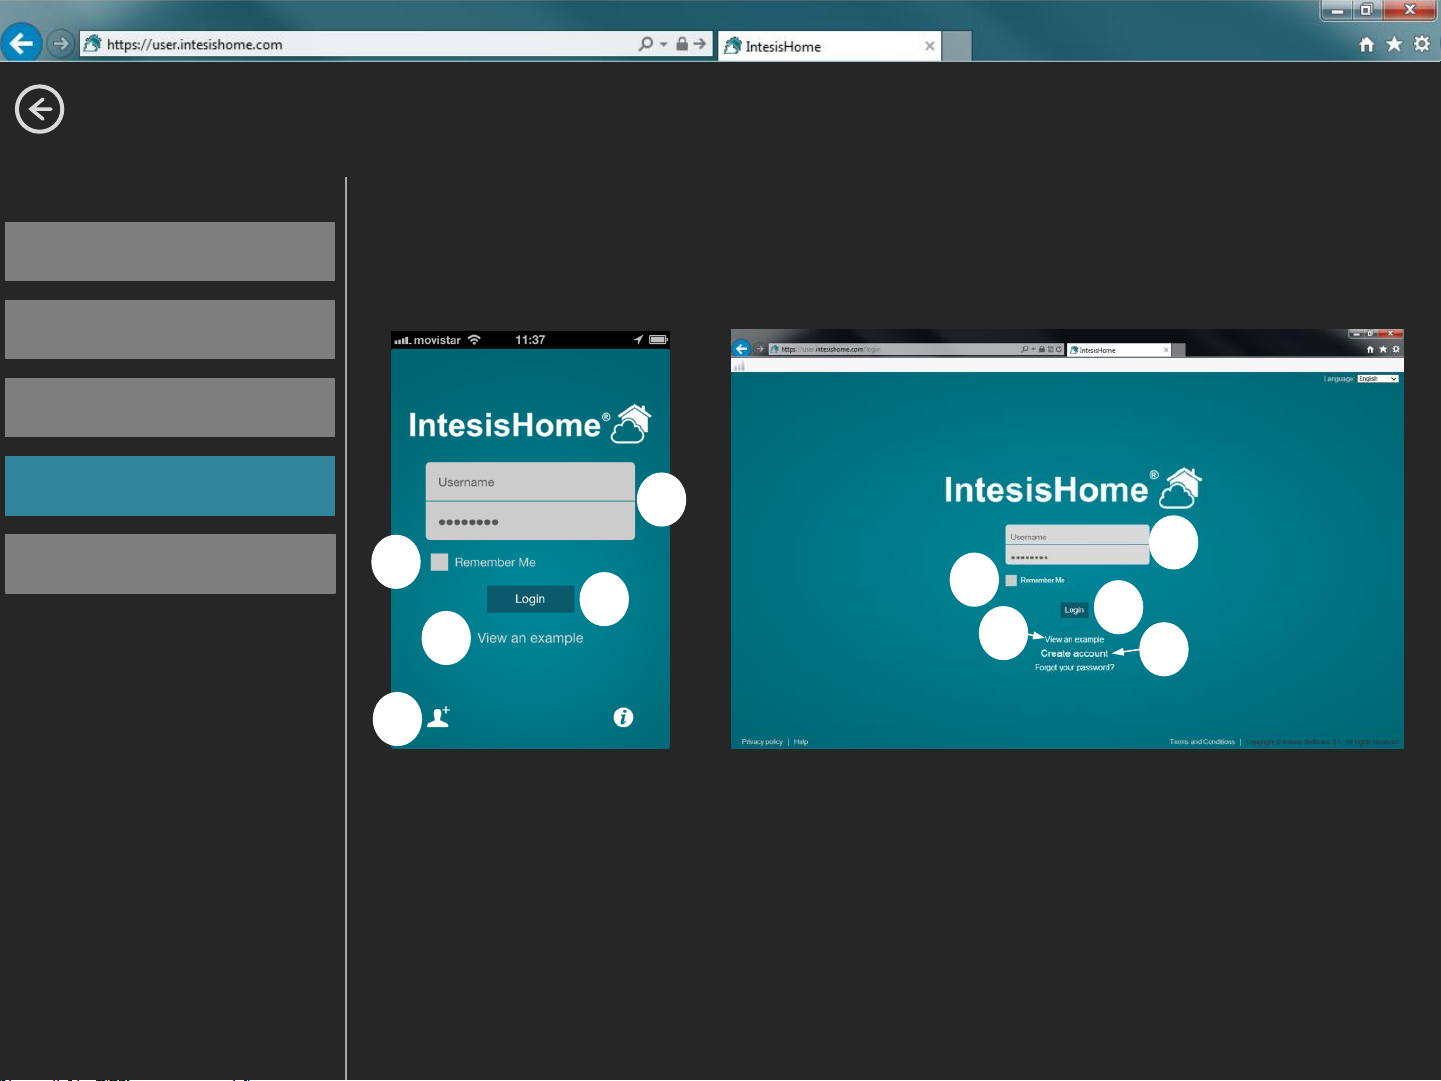Image resolution: width=1441 pixels, height=1081 pixels.
Task: Click the magnifier search icon in the address bar
Action: [x=646, y=44]
